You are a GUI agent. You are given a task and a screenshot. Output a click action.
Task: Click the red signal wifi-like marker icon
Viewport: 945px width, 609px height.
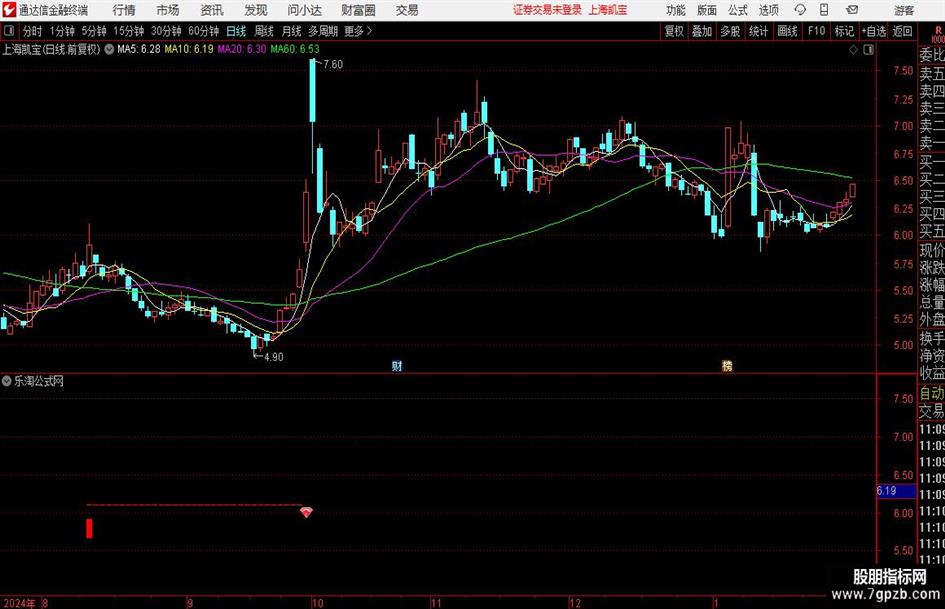pyautogui.click(x=306, y=513)
